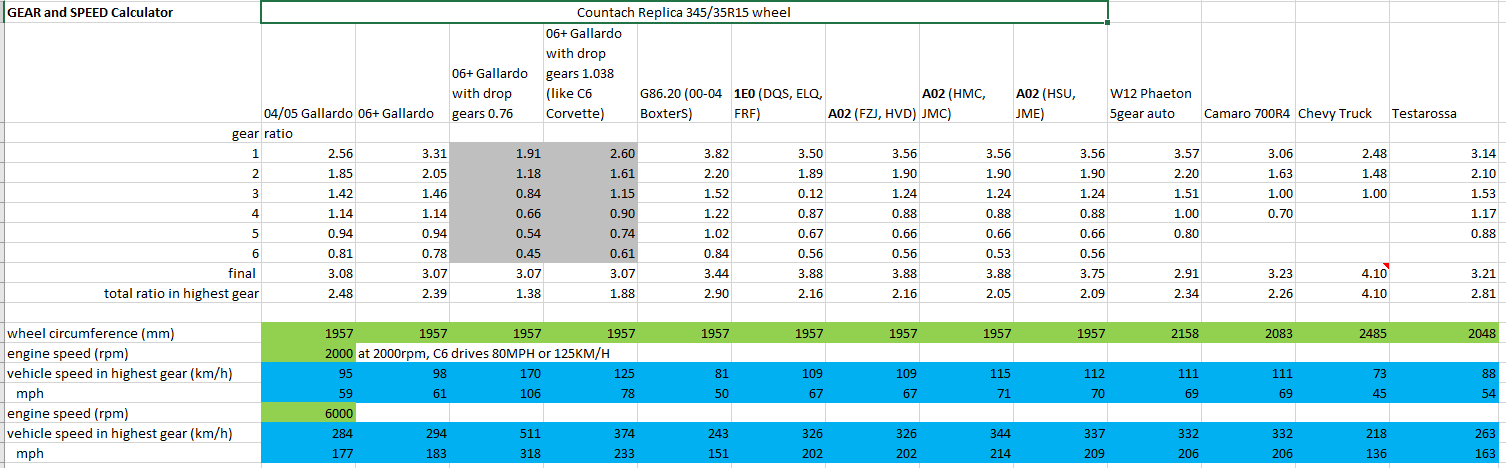Click the 106 mph cell at 2000 rpm
The image size is (1506, 468).
pyautogui.click(x=496, y=393)
